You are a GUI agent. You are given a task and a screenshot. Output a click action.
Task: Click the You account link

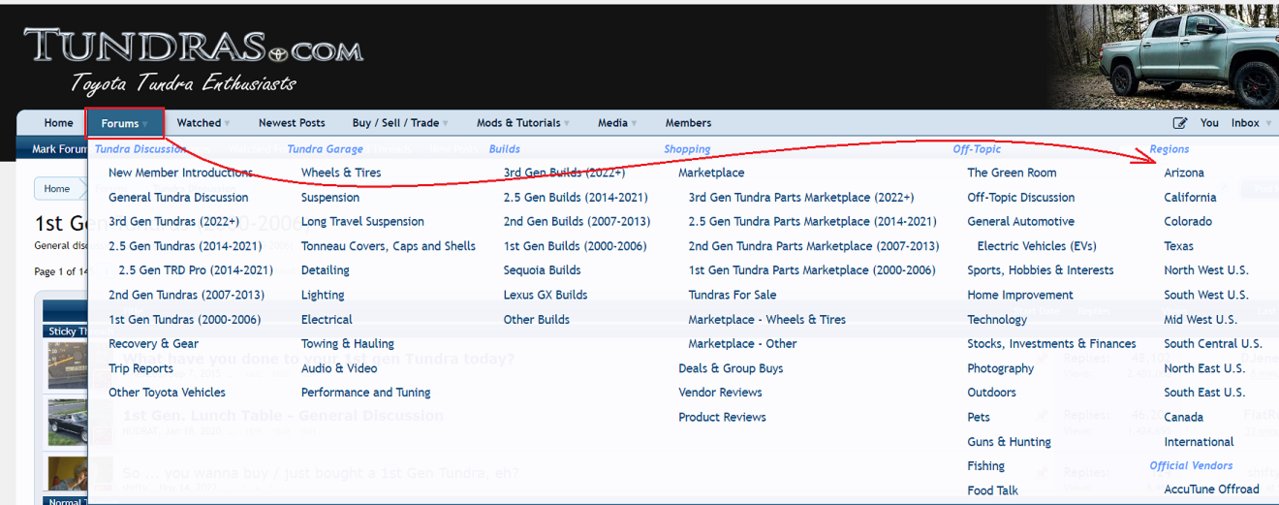[1210, 123]
